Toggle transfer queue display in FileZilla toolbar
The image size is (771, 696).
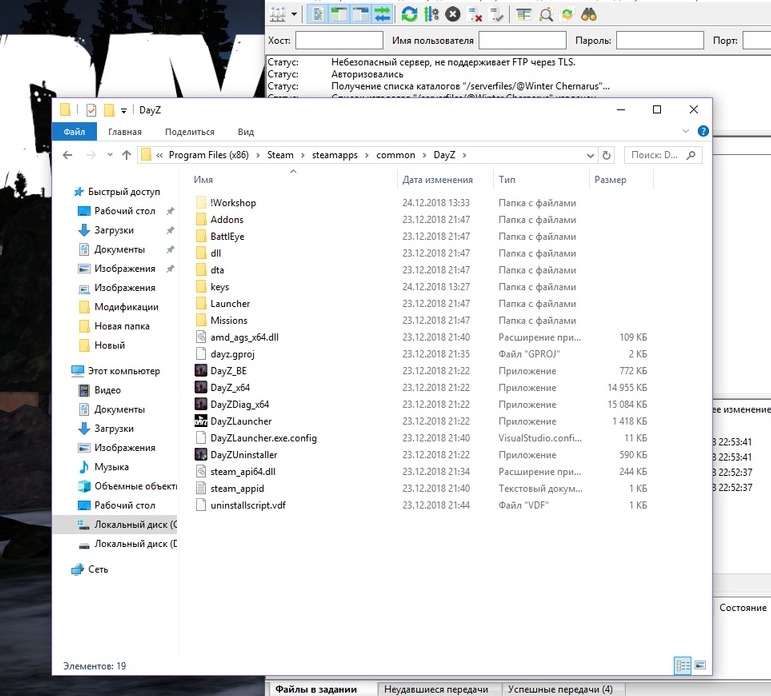[x=382, y=14]
